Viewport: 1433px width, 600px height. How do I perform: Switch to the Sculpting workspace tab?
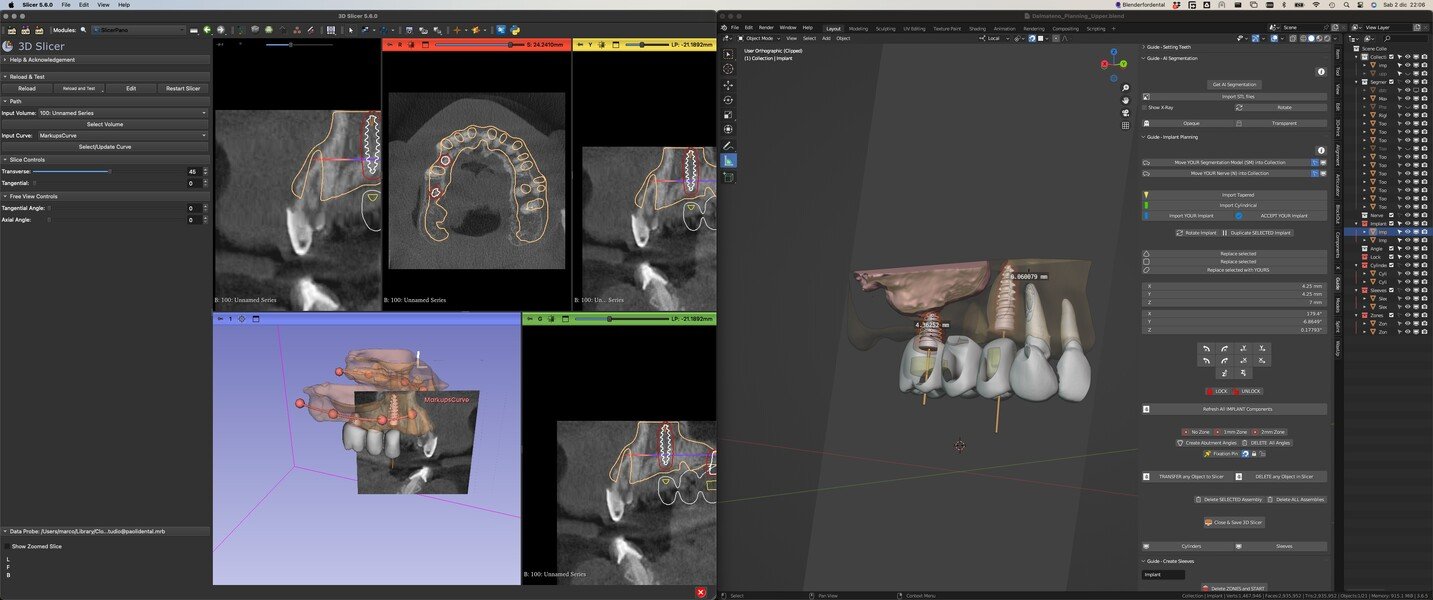click(886, 28)
